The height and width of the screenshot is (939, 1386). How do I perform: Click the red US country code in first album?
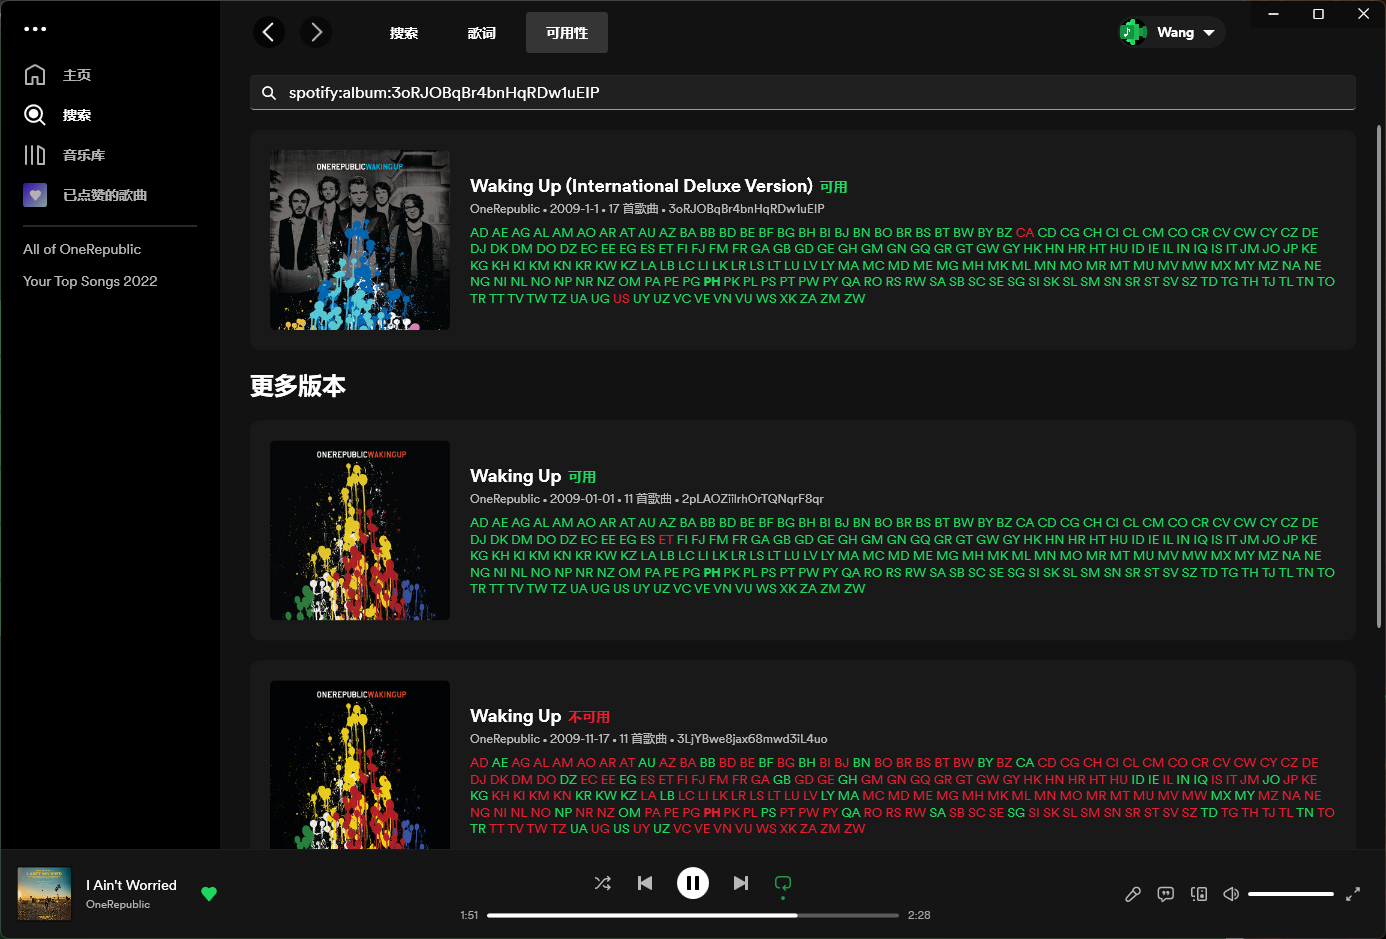622,298
